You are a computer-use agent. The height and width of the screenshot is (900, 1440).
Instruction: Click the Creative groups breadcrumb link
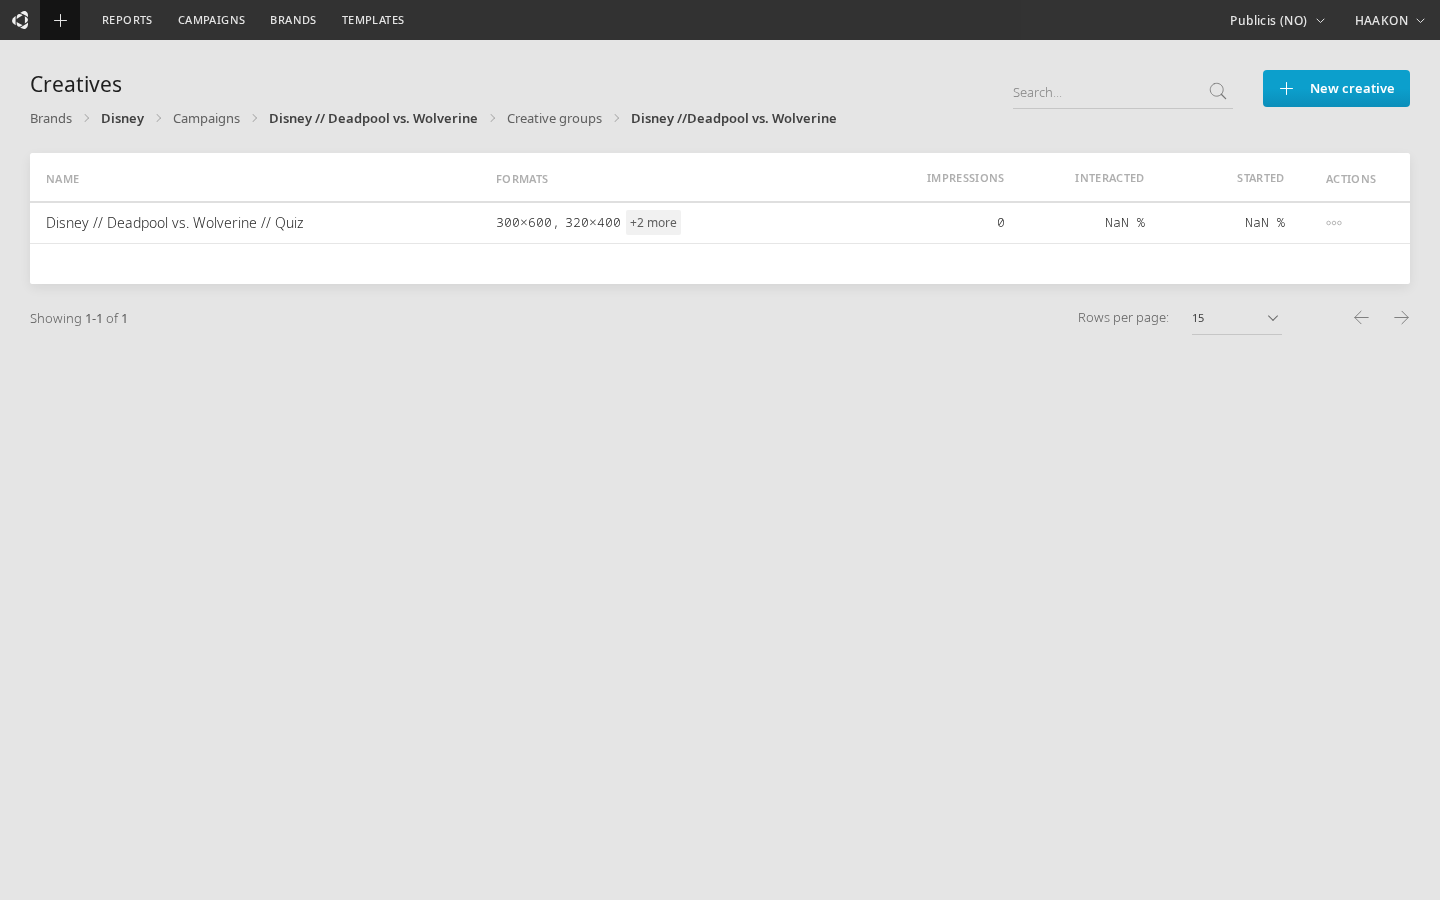pyautogui.click(x=554, y=118)
